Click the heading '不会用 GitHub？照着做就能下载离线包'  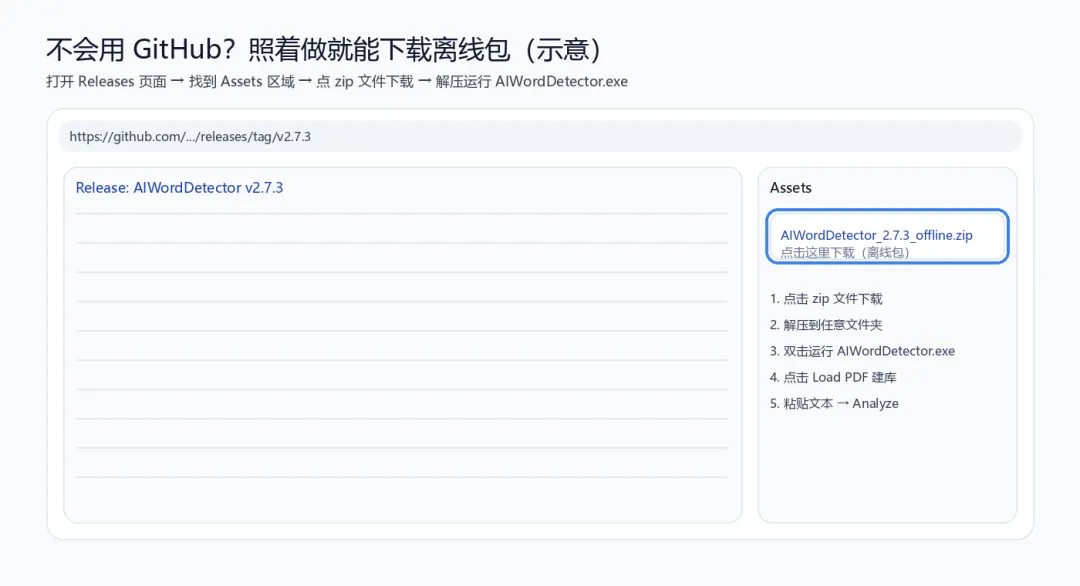tap(325, 50)
